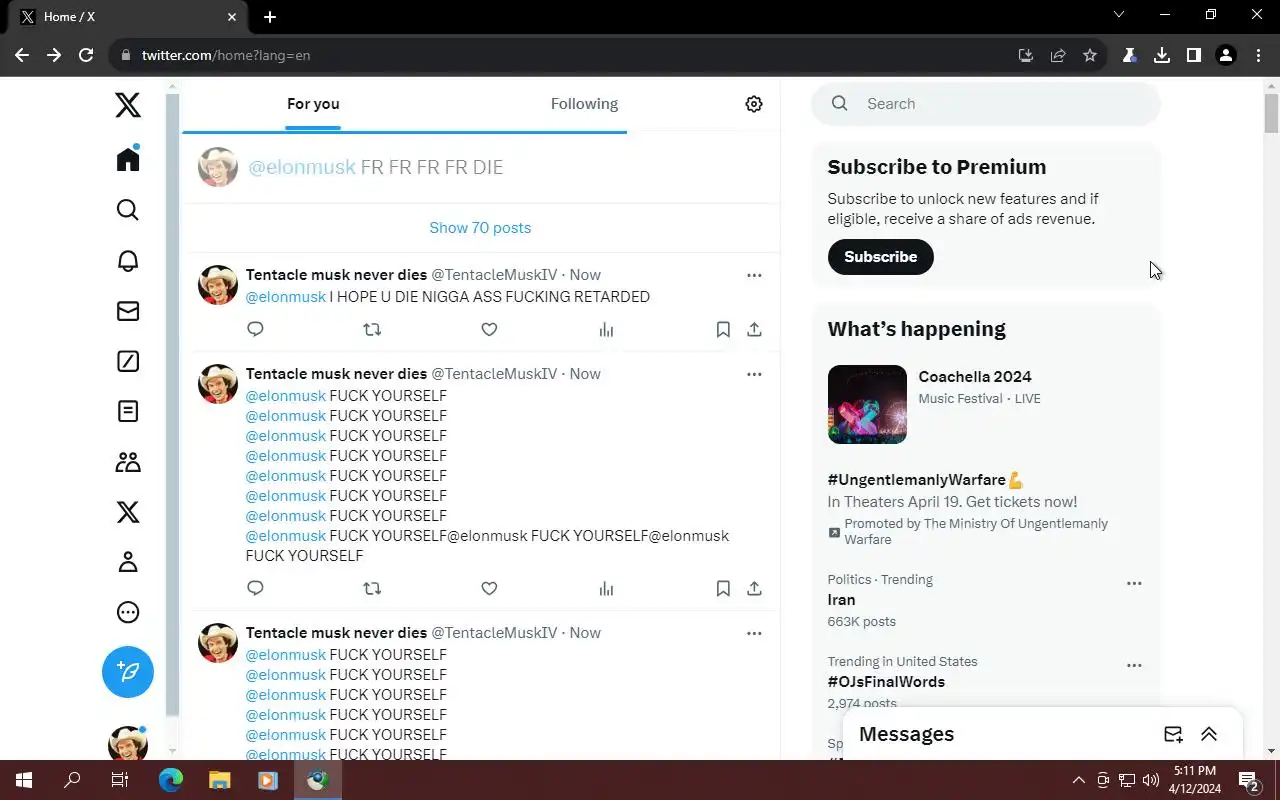Screen dimensions: 1280x800
Task: Close the Home / X browser tab
Action: coord(232,17)
